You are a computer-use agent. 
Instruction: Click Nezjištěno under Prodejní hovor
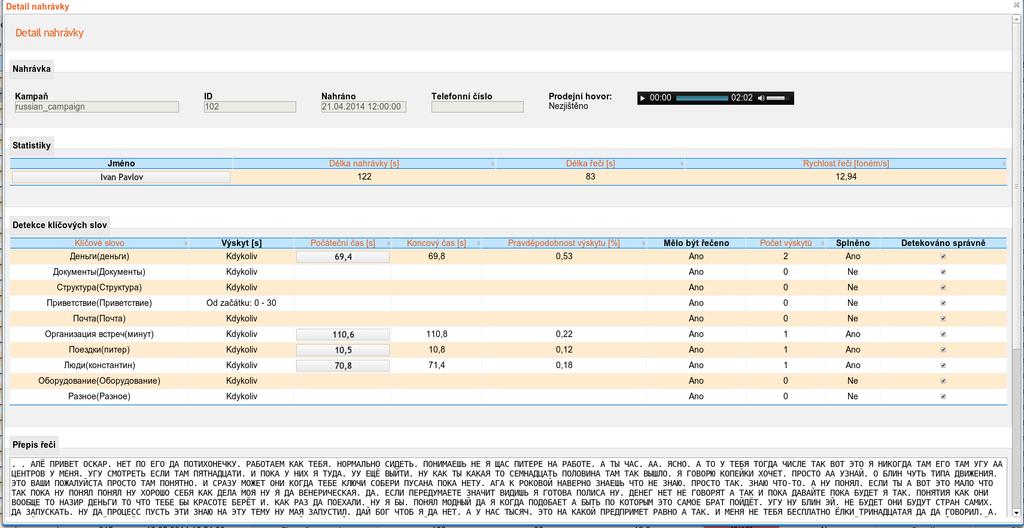coord(568,106)
